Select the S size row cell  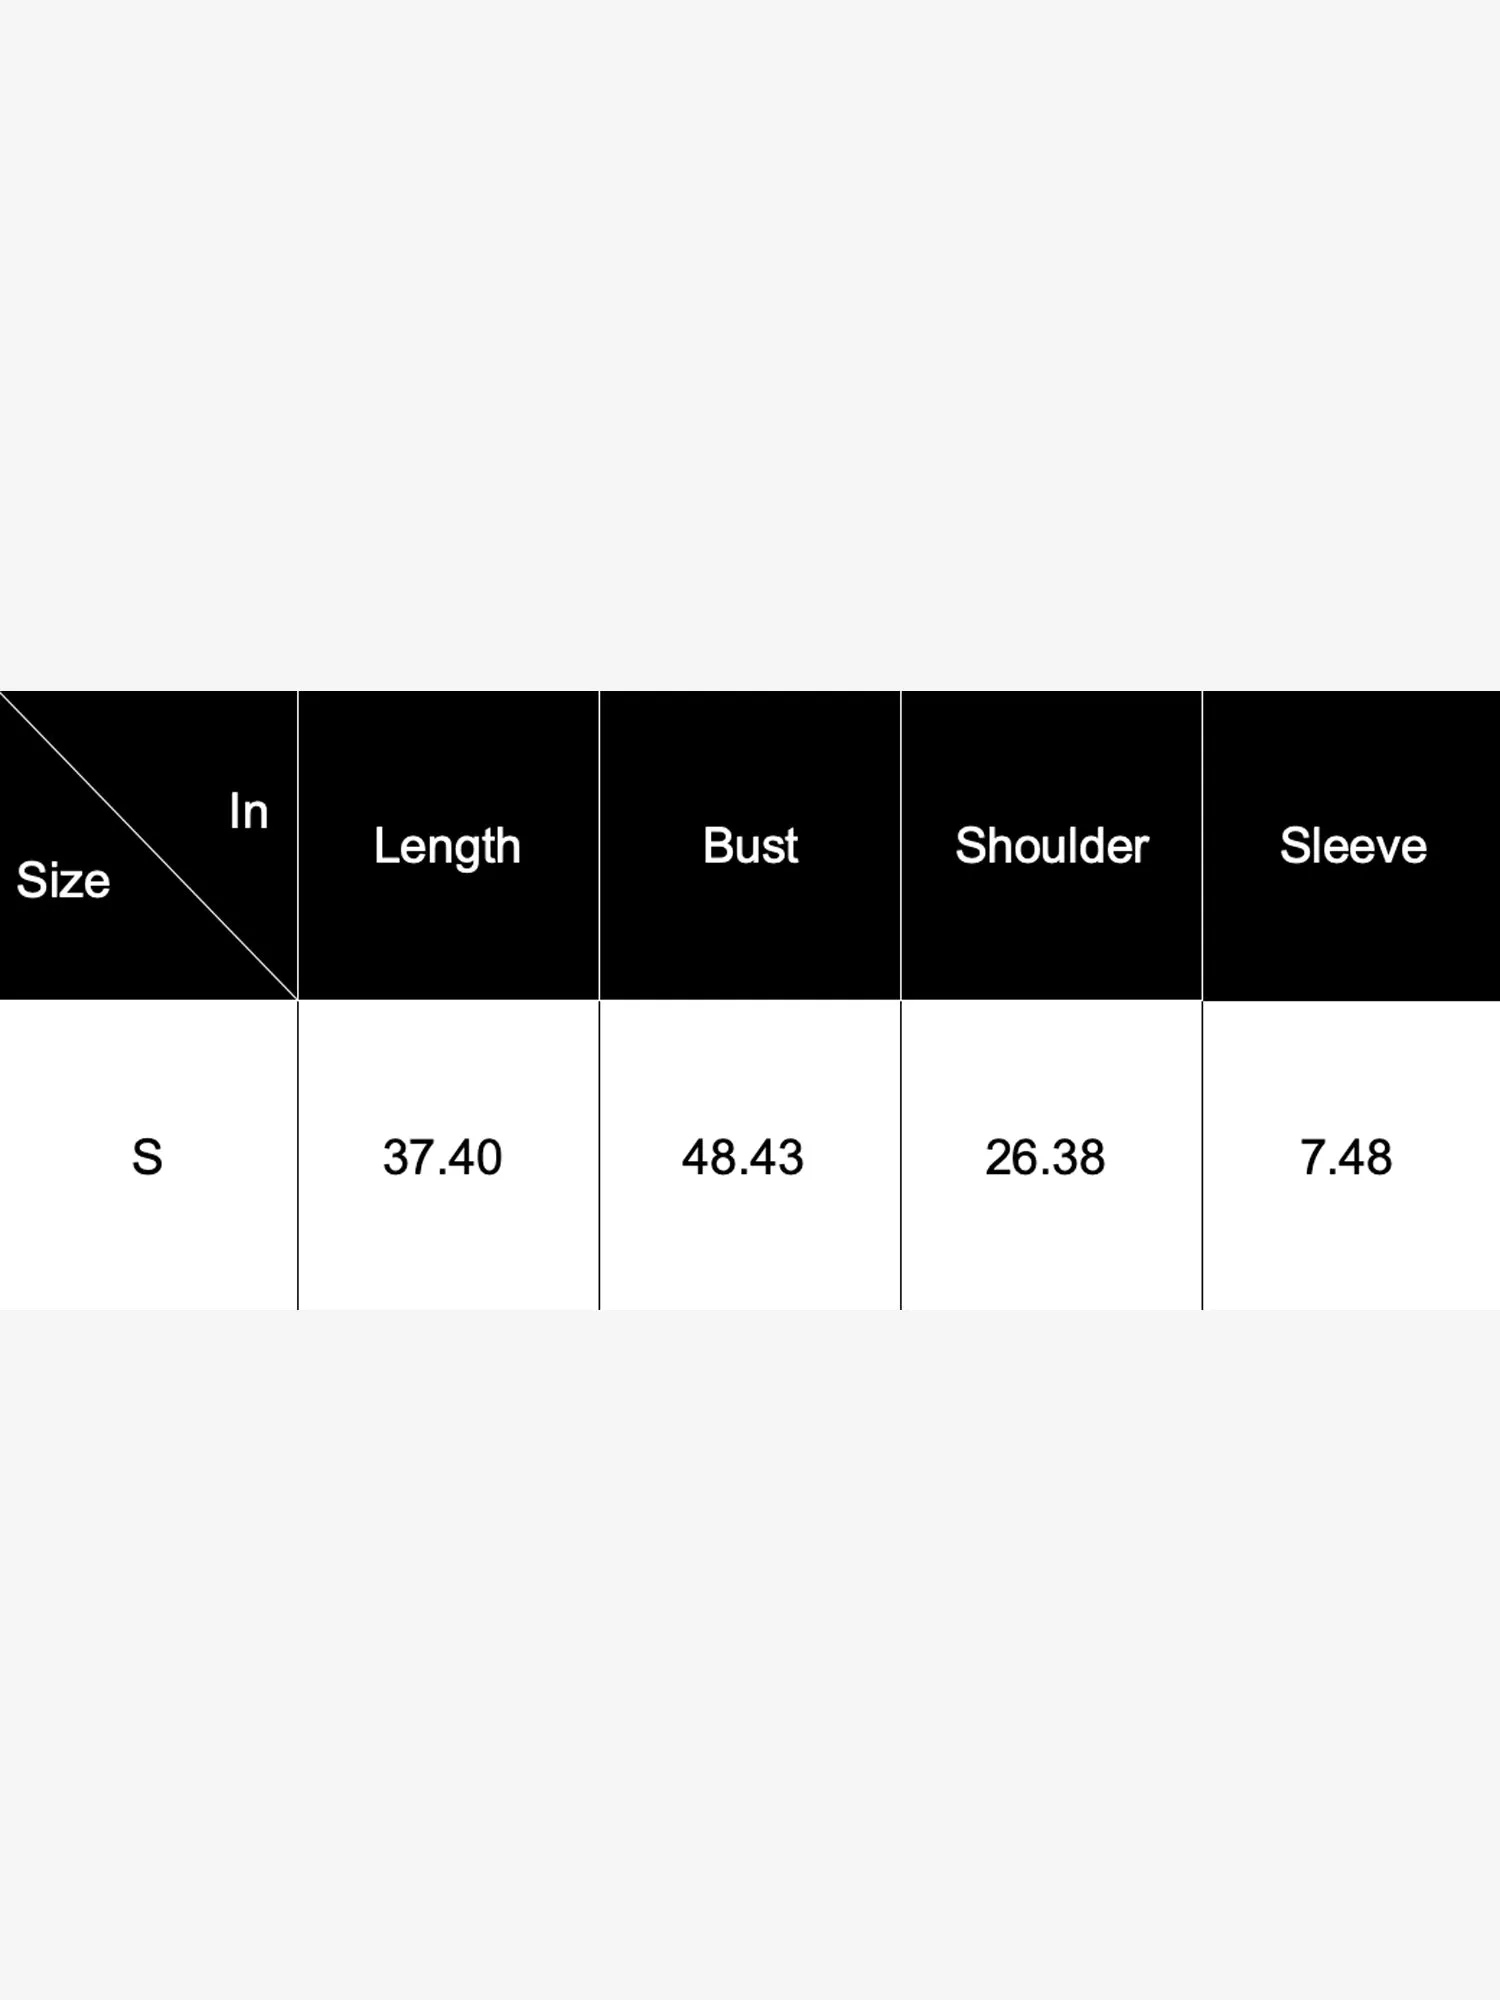pos(148,1155)
